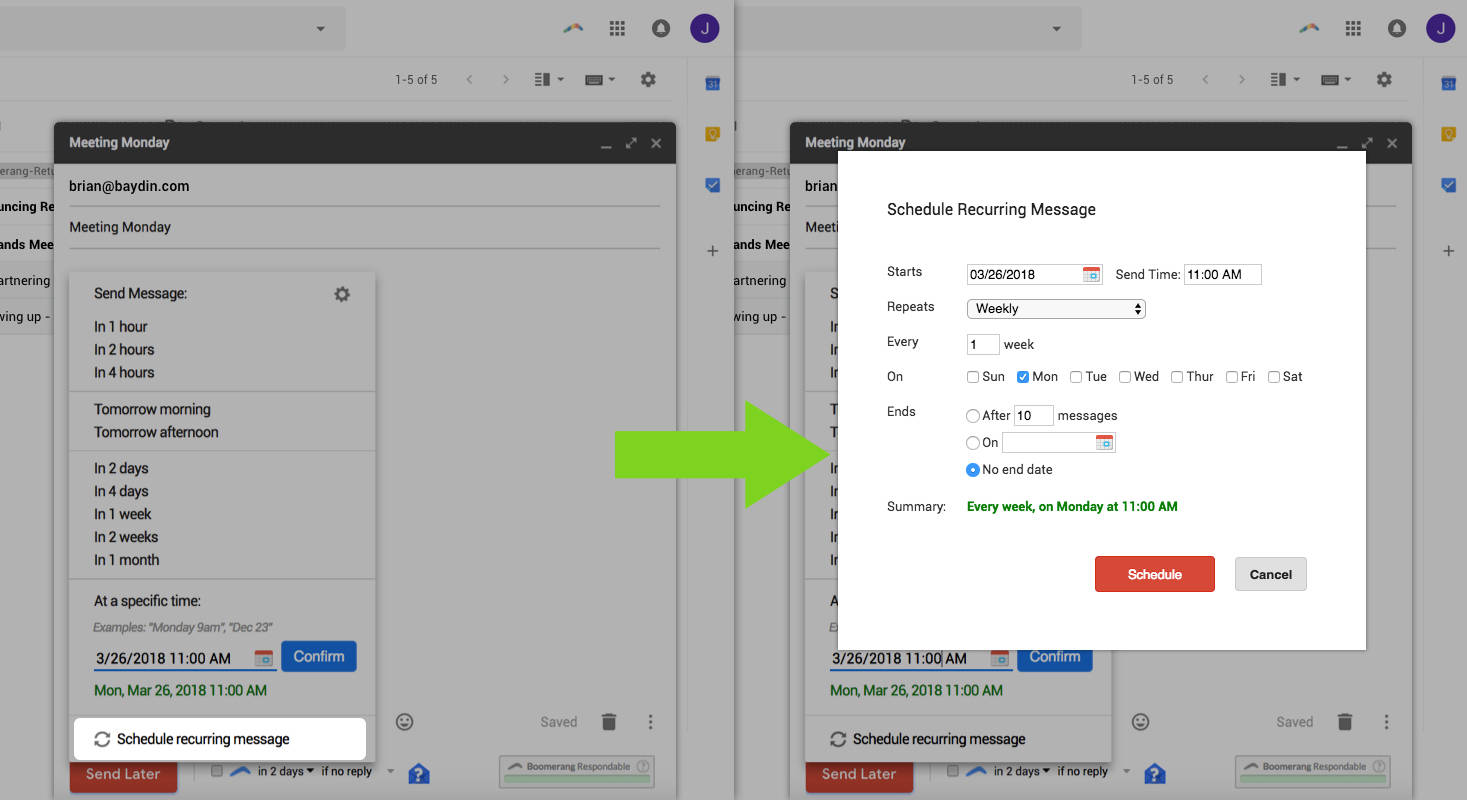Confirm the specific send time
This screenshot has height=800, width=1467.
318,656
